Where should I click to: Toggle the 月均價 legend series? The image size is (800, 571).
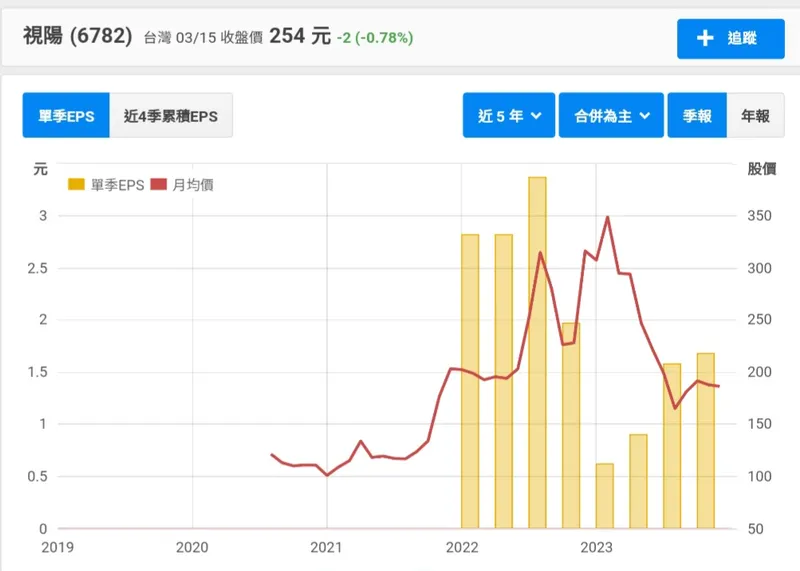(192, 184)
